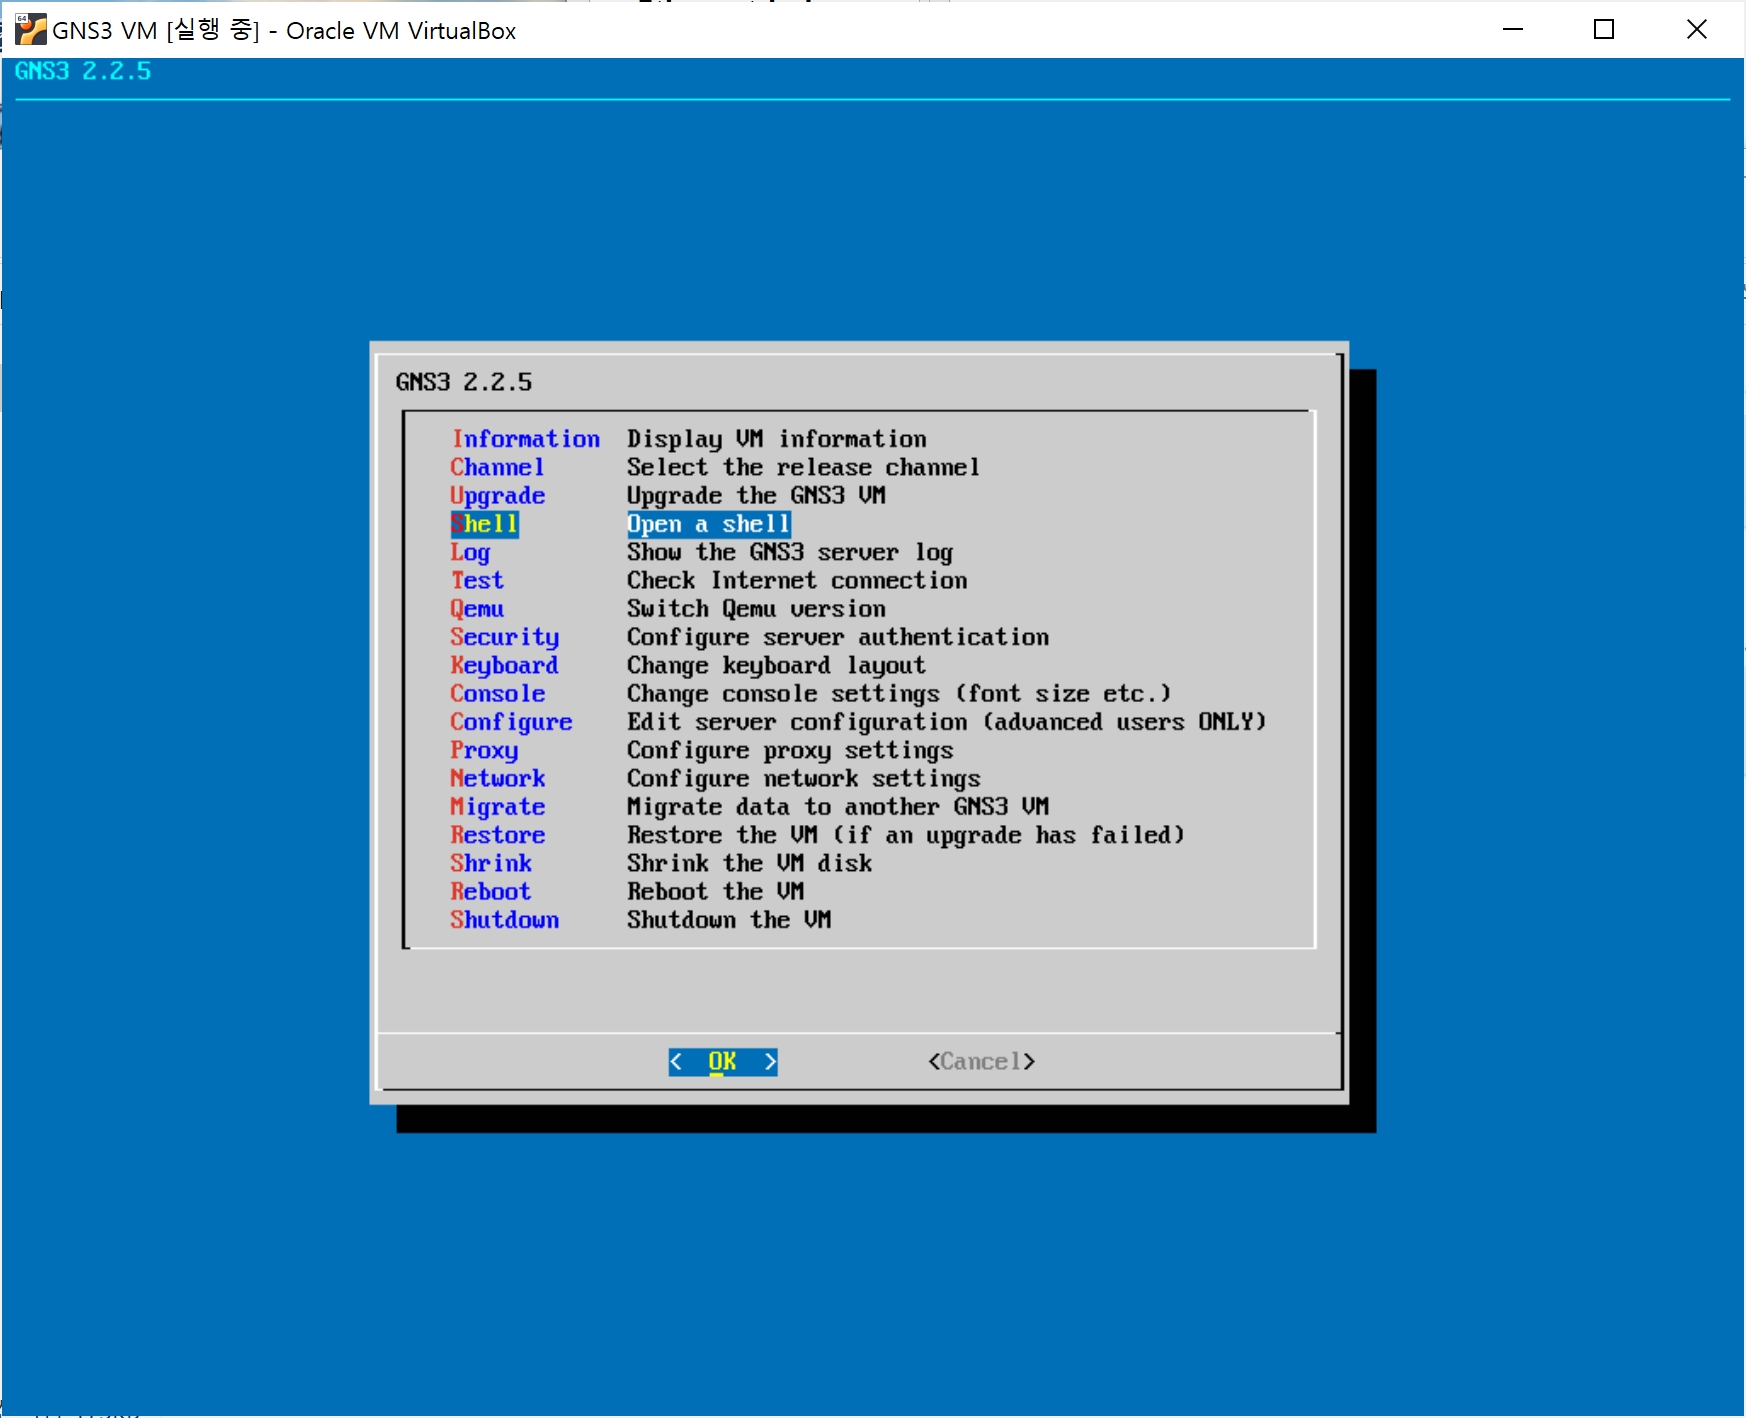Select the Reboot menu entry
The width and height of the screenshot is (1746, 1418).
[491, 891]
